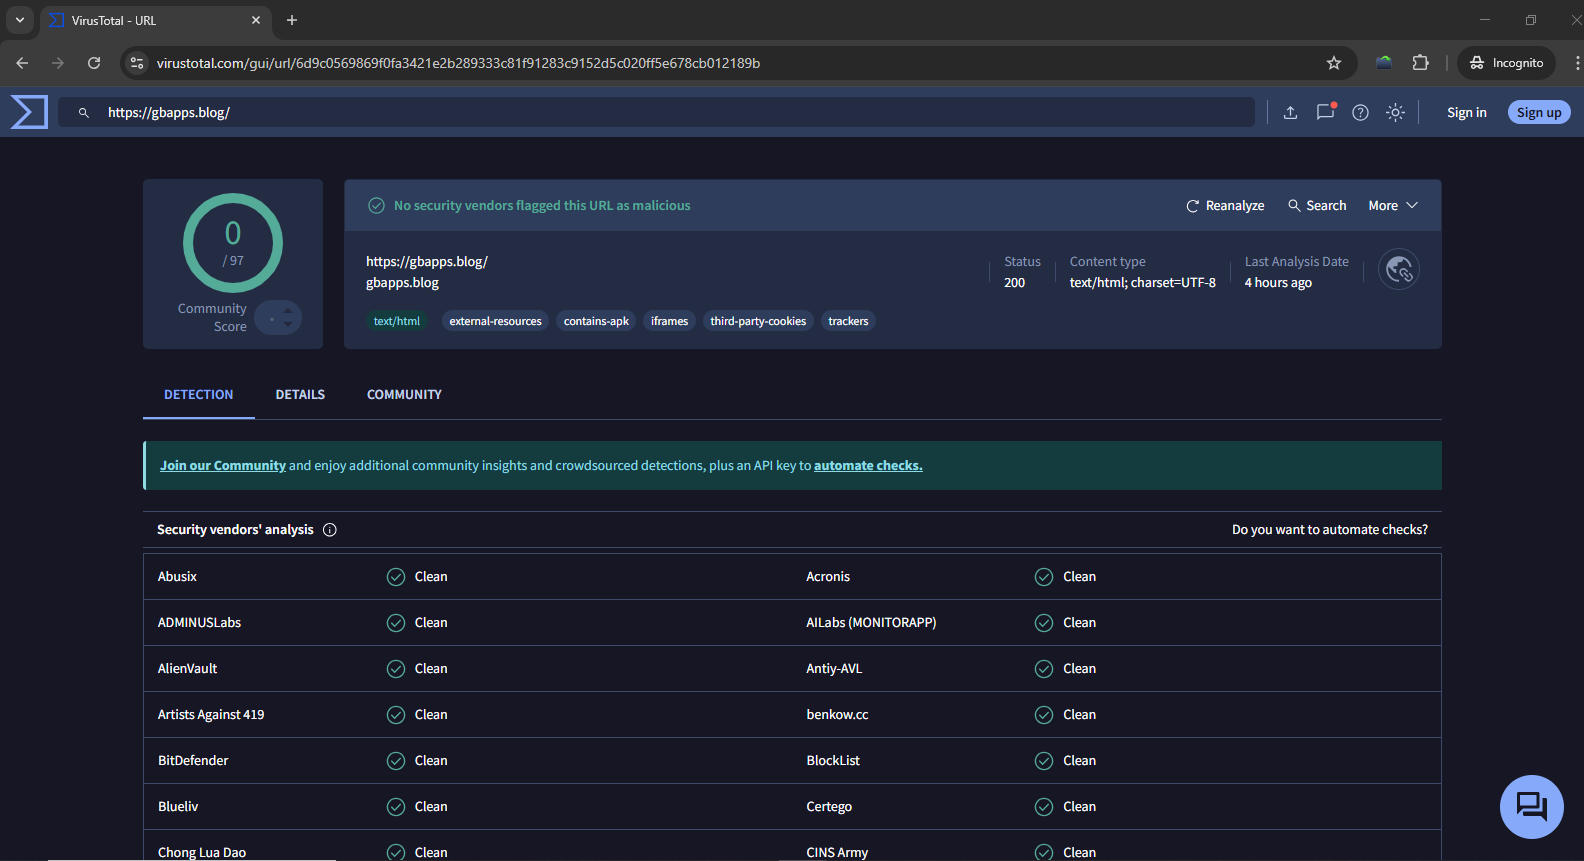Bookmark this page with the star icon
Viewport: 1584px width, 861px height.
[x=1334, y=63]
